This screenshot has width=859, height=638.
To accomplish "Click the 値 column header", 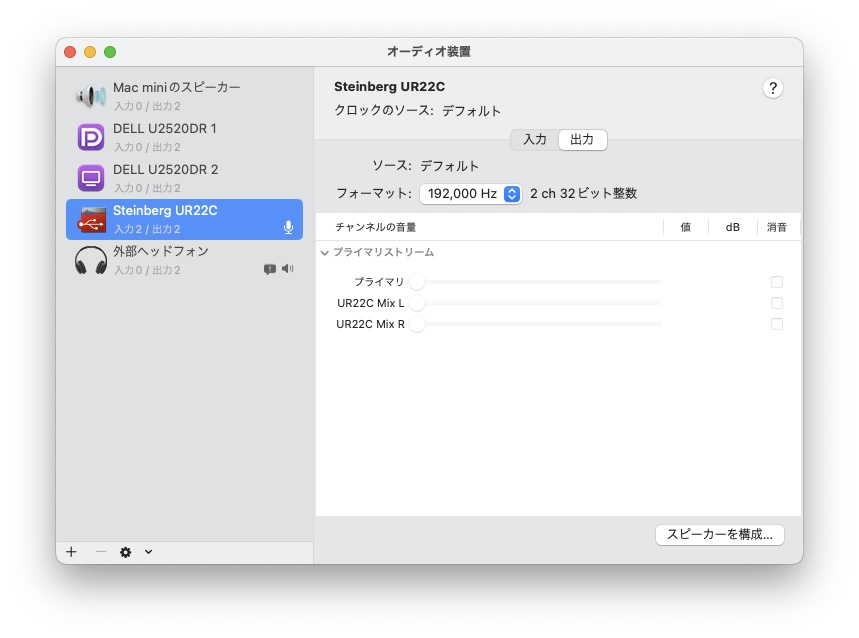I will (x=685, y=227).
